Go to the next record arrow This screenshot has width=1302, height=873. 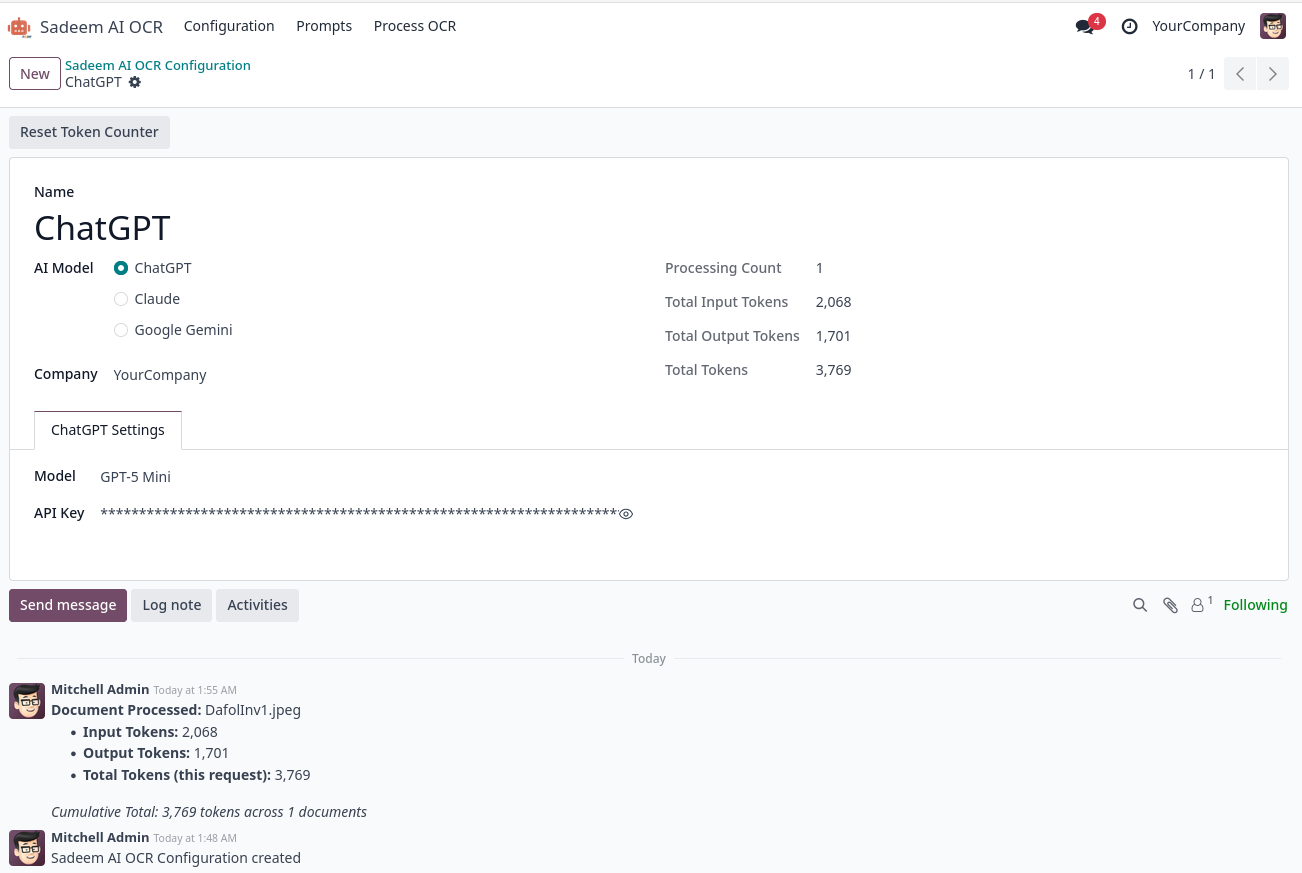tap(1273, 74)
